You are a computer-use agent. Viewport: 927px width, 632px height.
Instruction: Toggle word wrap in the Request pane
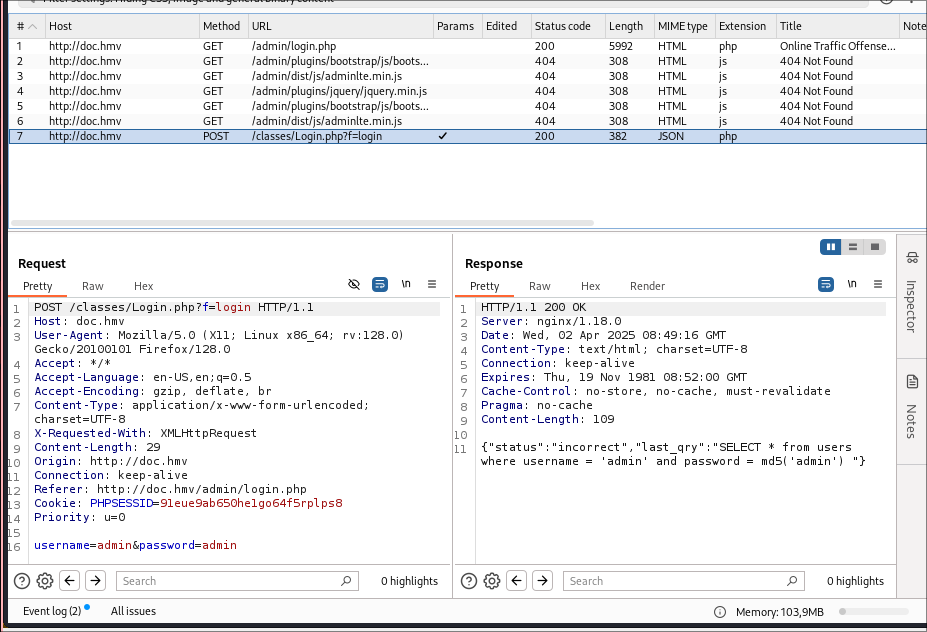[380, 284]
